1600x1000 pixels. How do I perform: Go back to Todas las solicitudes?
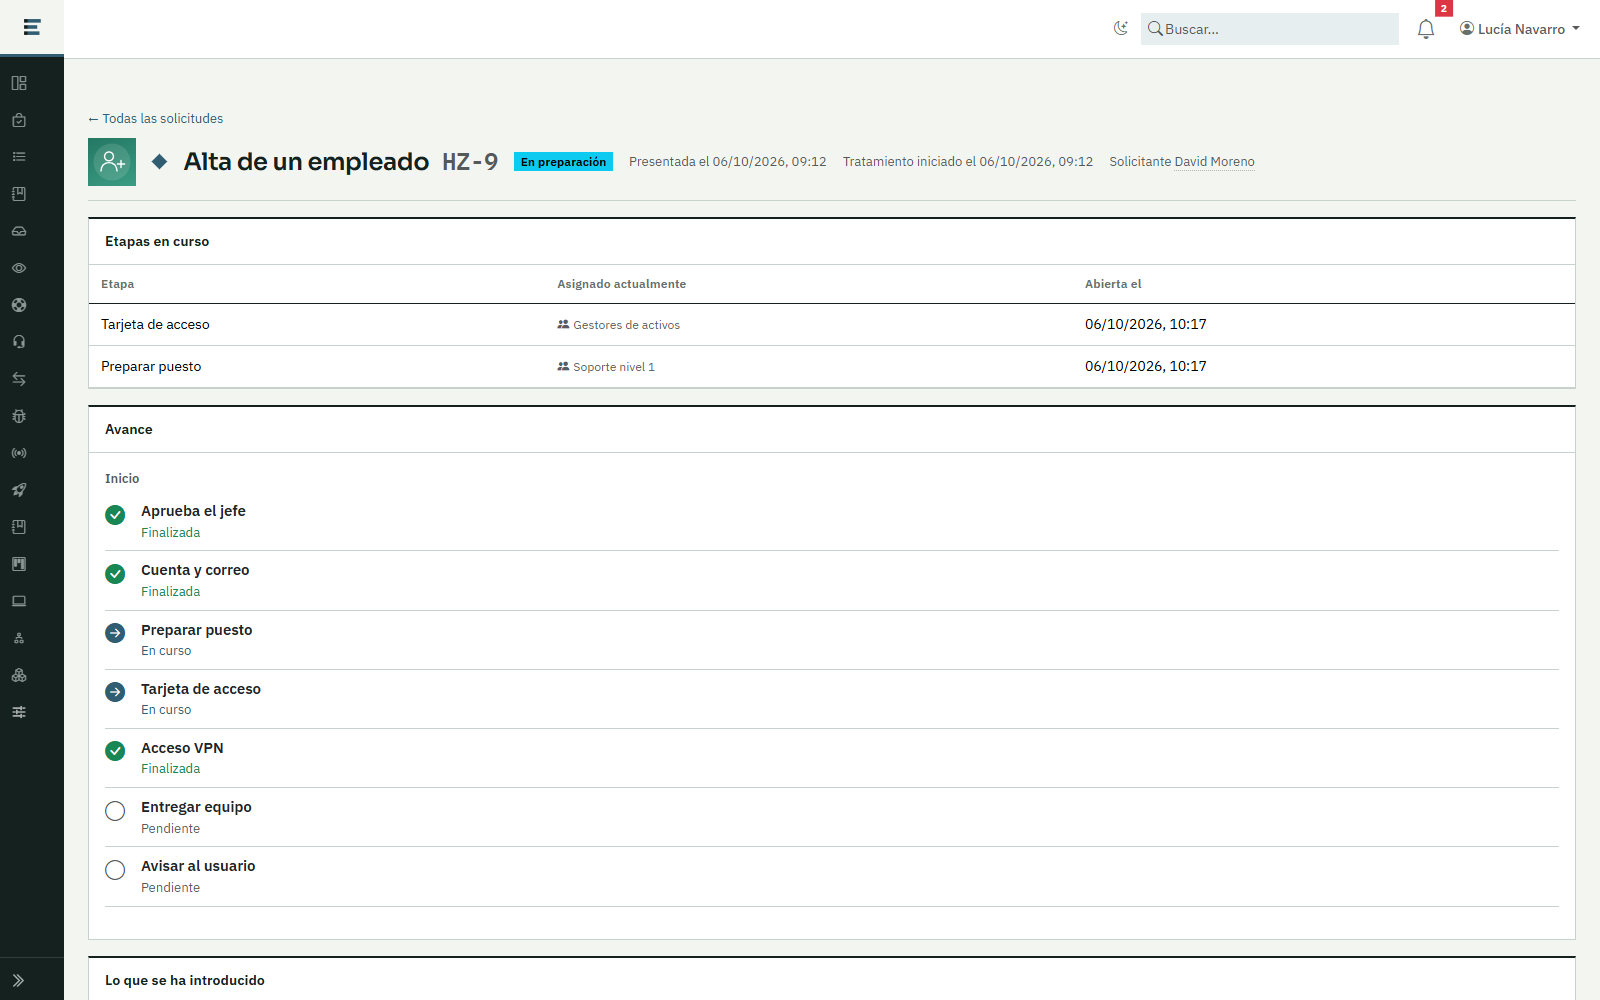(155, 118)
